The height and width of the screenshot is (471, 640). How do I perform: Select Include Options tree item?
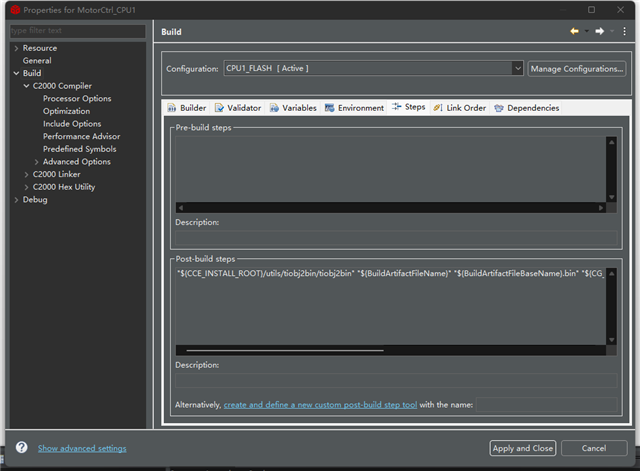72,124
